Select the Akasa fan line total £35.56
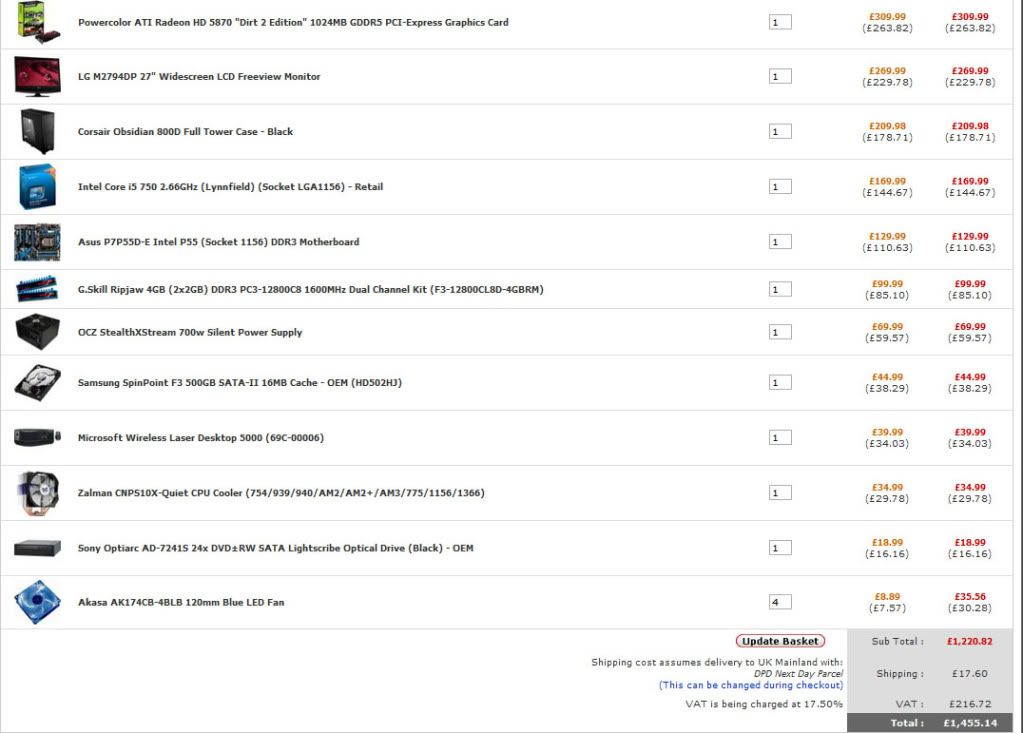Viewport: 1023px width, 733px height. coord(970,597)
